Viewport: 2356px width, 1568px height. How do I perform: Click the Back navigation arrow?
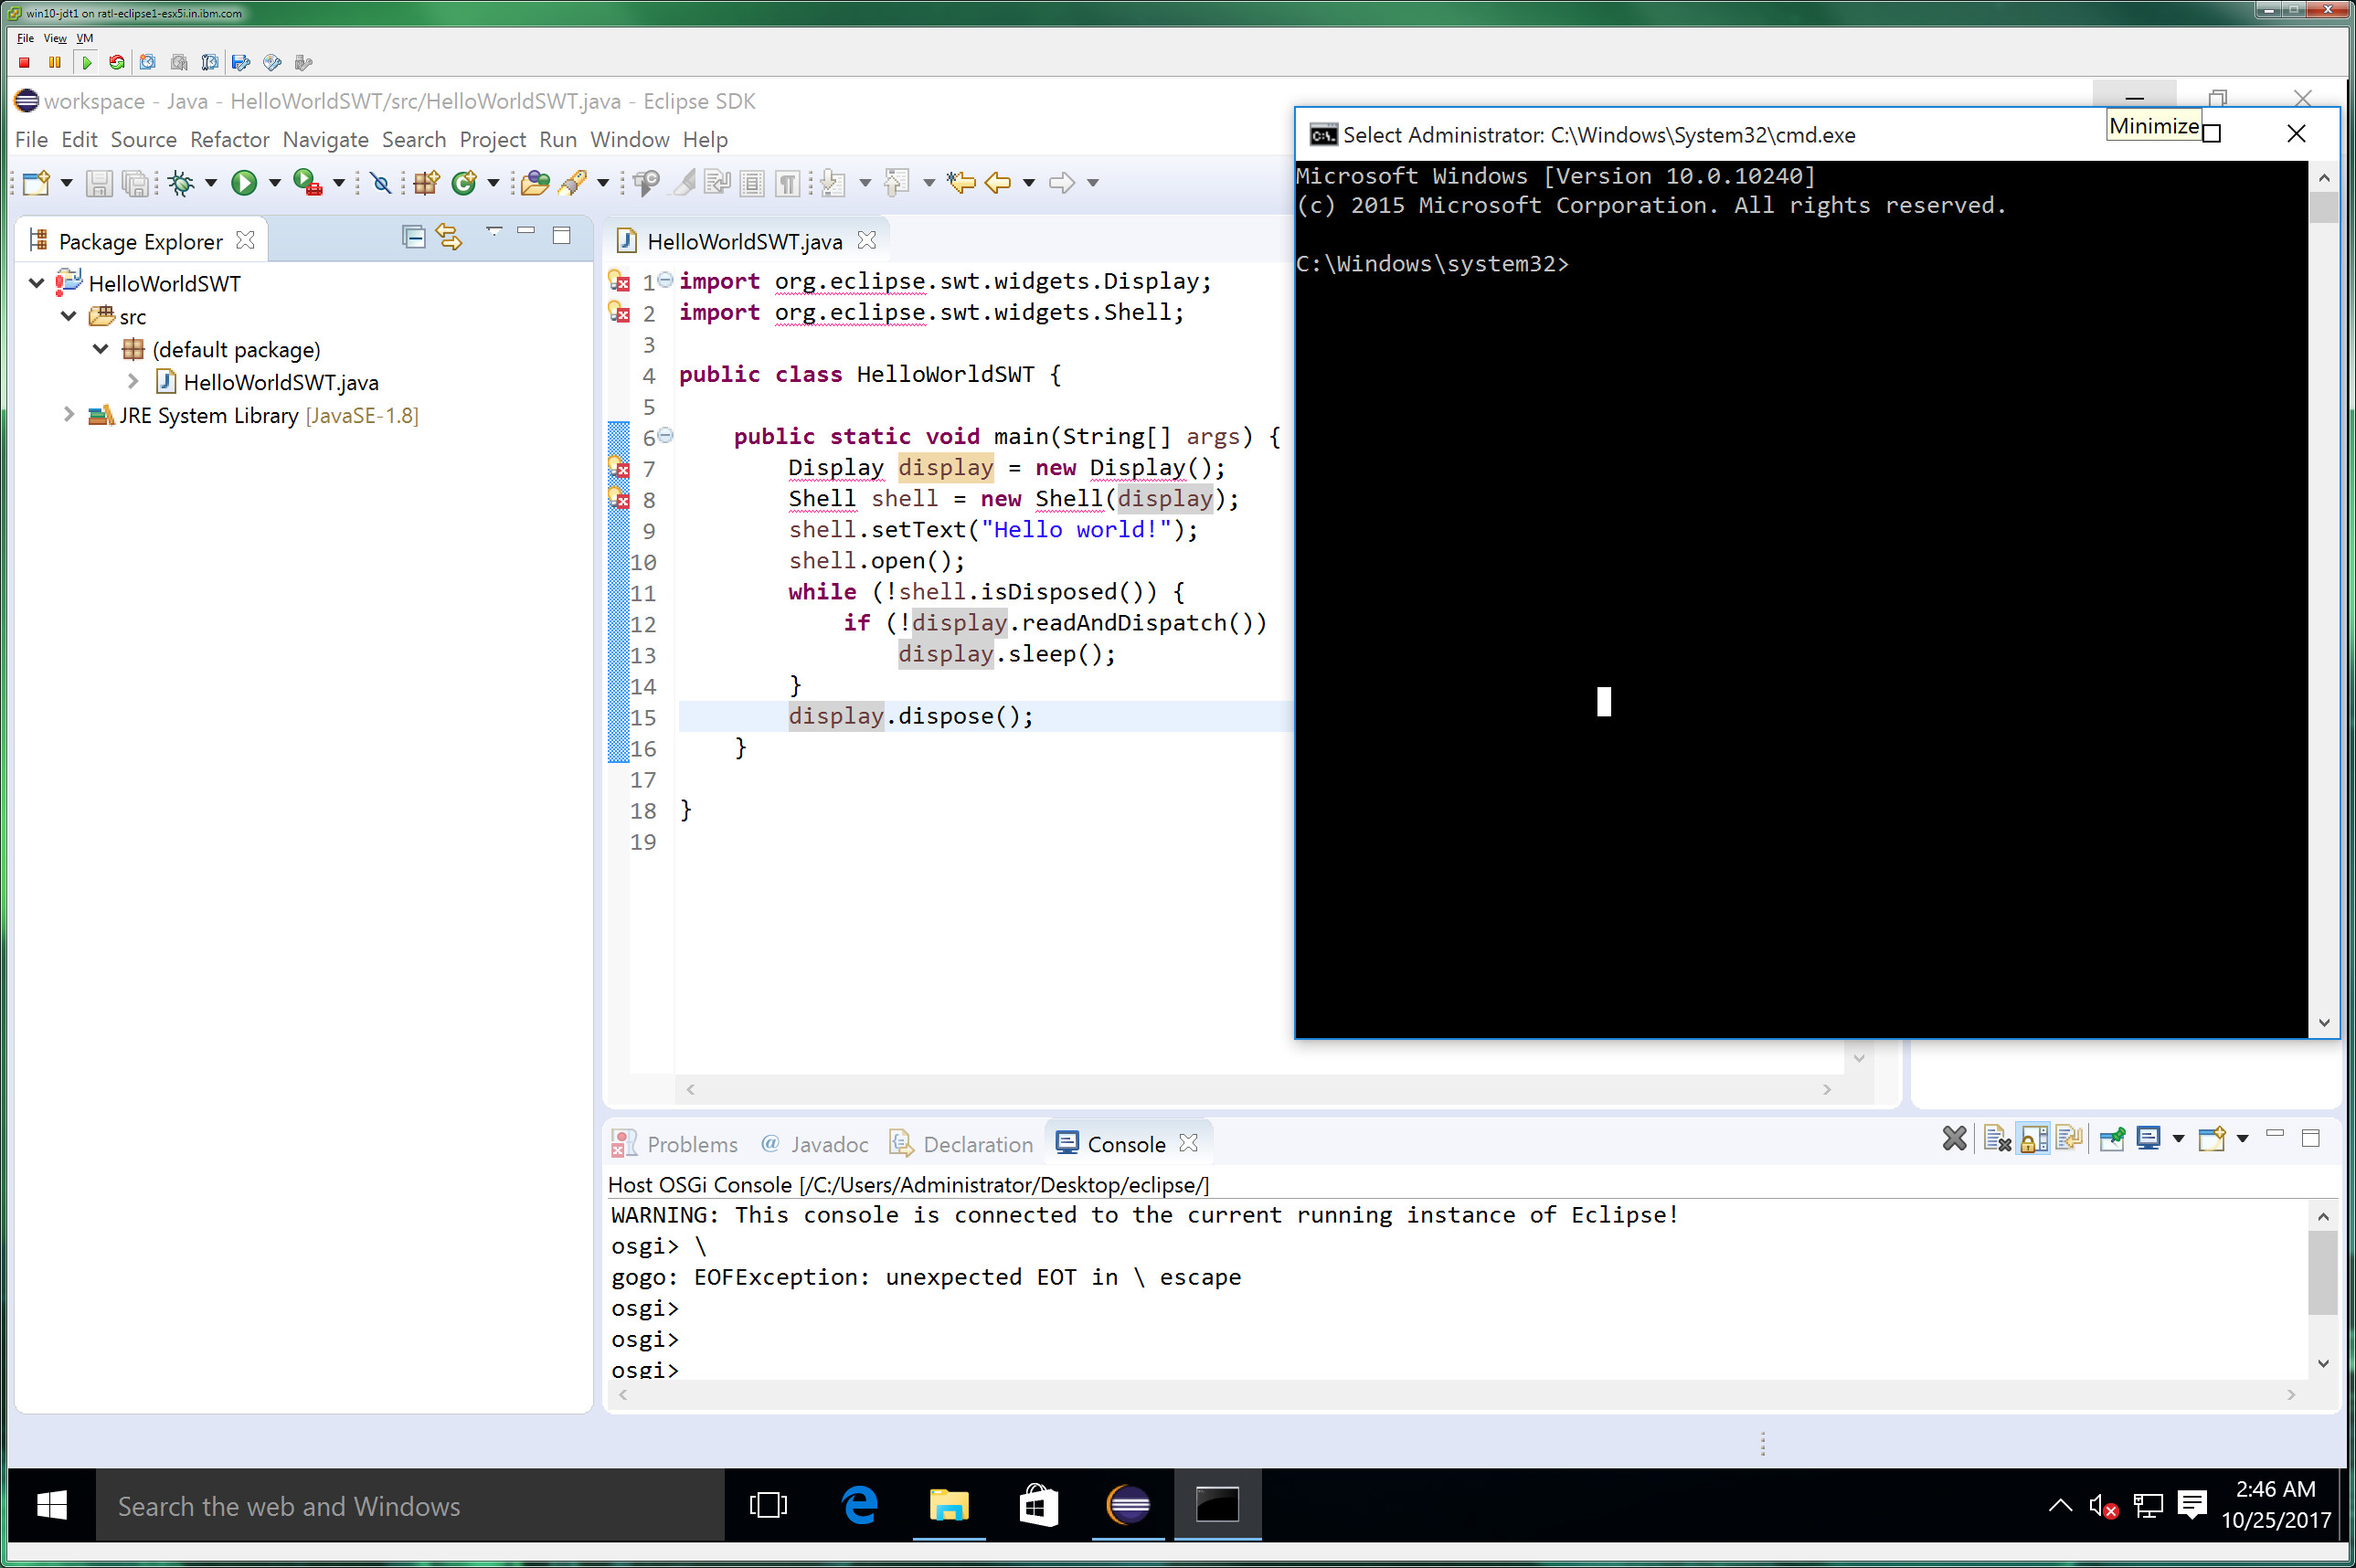(998, 183)
